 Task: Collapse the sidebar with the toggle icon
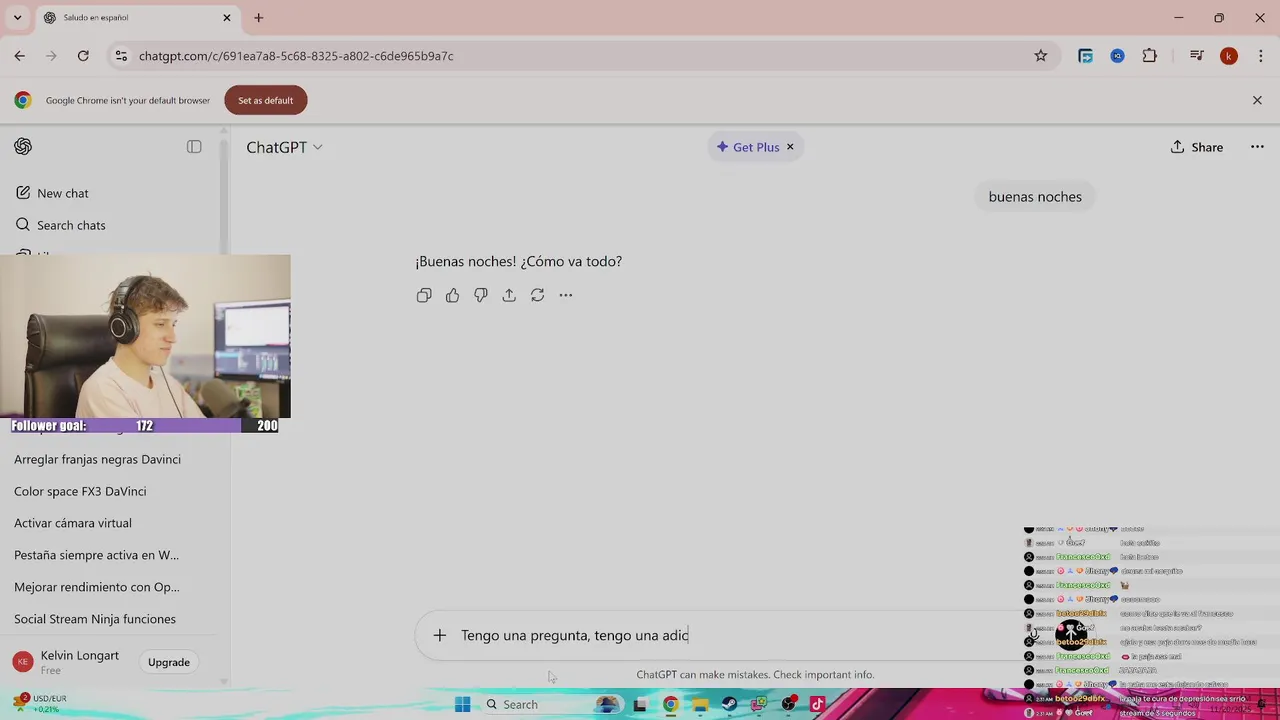click(194, 147)
